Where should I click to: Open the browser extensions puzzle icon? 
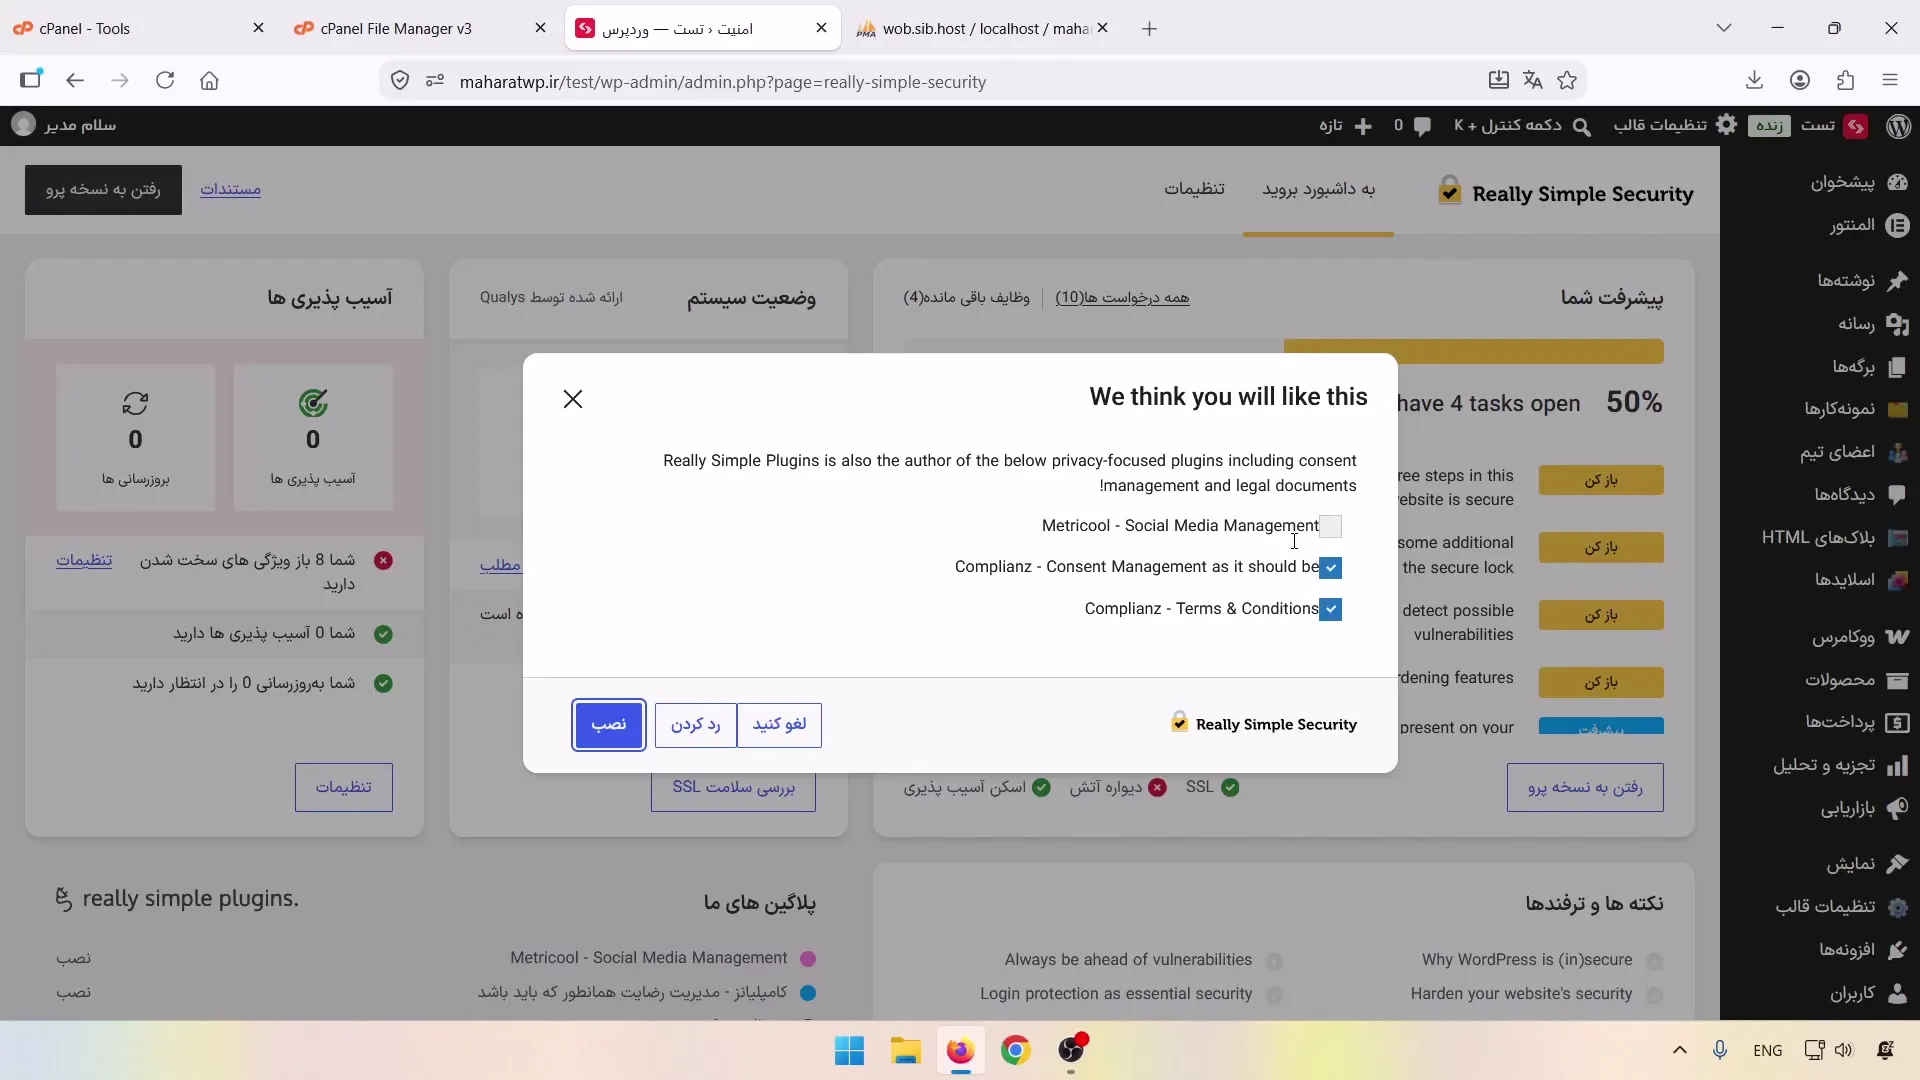point(1845,81)
